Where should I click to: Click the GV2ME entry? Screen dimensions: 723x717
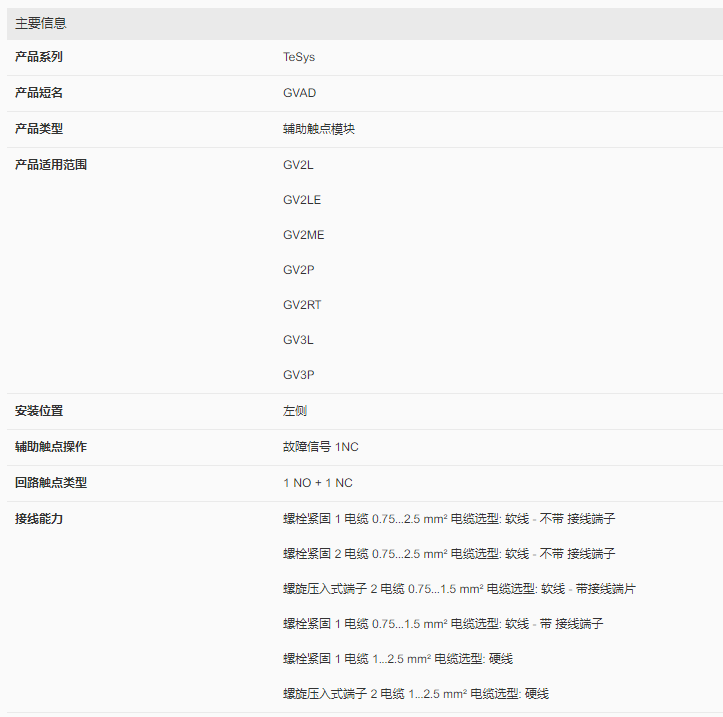[303, 235]
